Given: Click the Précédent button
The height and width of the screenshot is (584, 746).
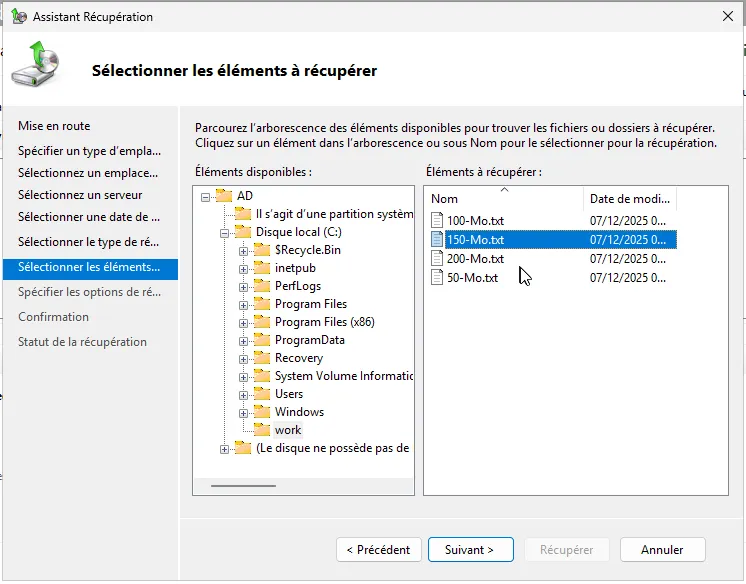Looking at the screenshot, I should tap(378, 550).
